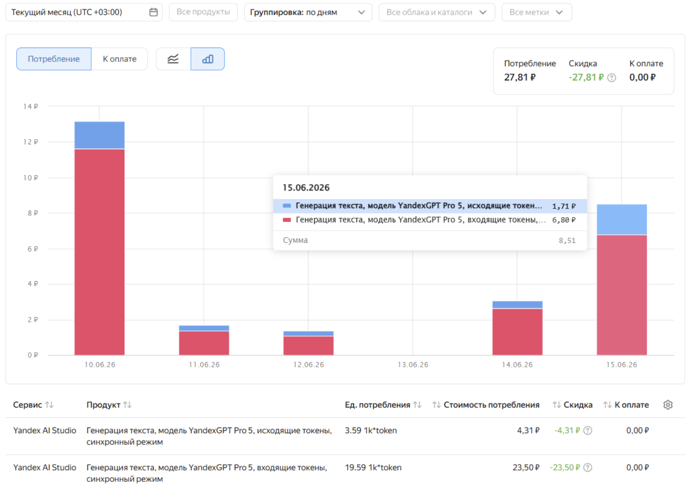Viewport: 691px width, 487px height.
Task: Toggle chart to Потребление mode
Action: (54, 59)
